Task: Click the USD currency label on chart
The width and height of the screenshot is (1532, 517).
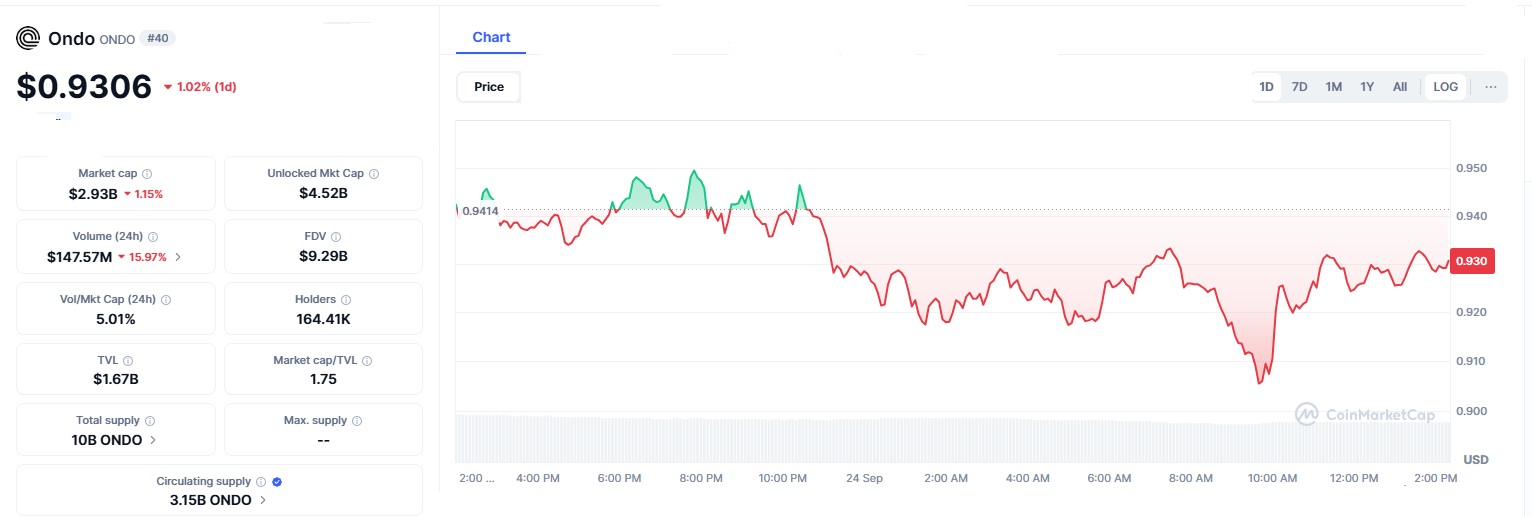Action: 1475,460
